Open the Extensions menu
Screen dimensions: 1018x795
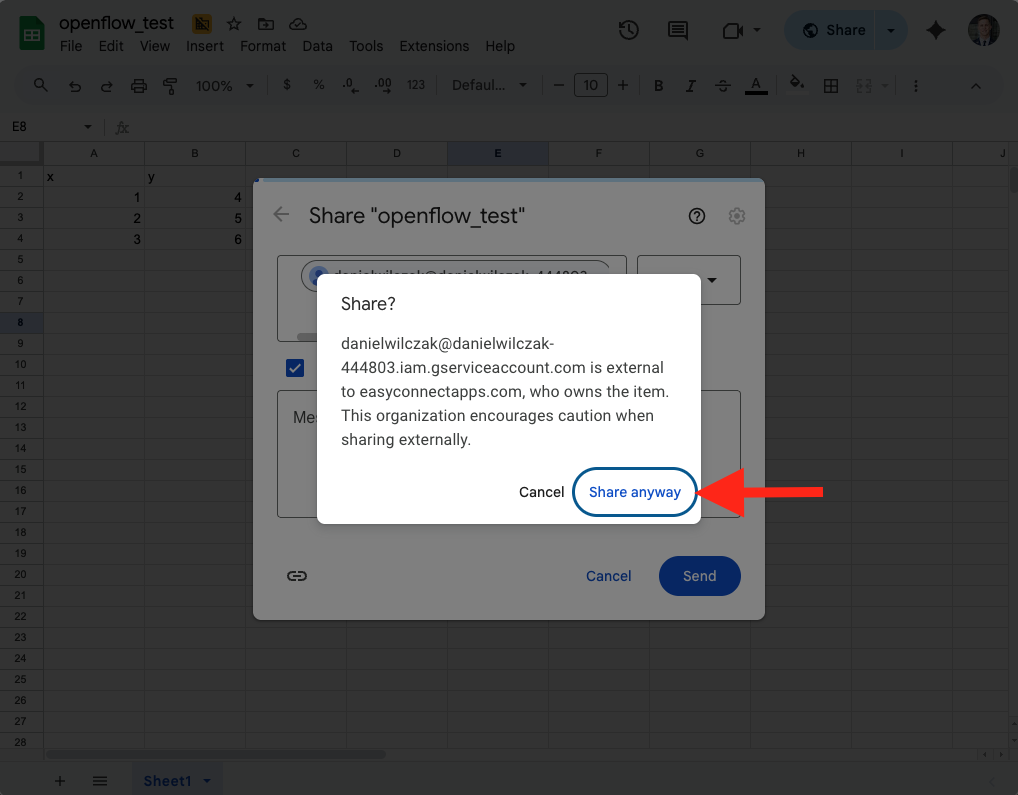click(434, 46)
